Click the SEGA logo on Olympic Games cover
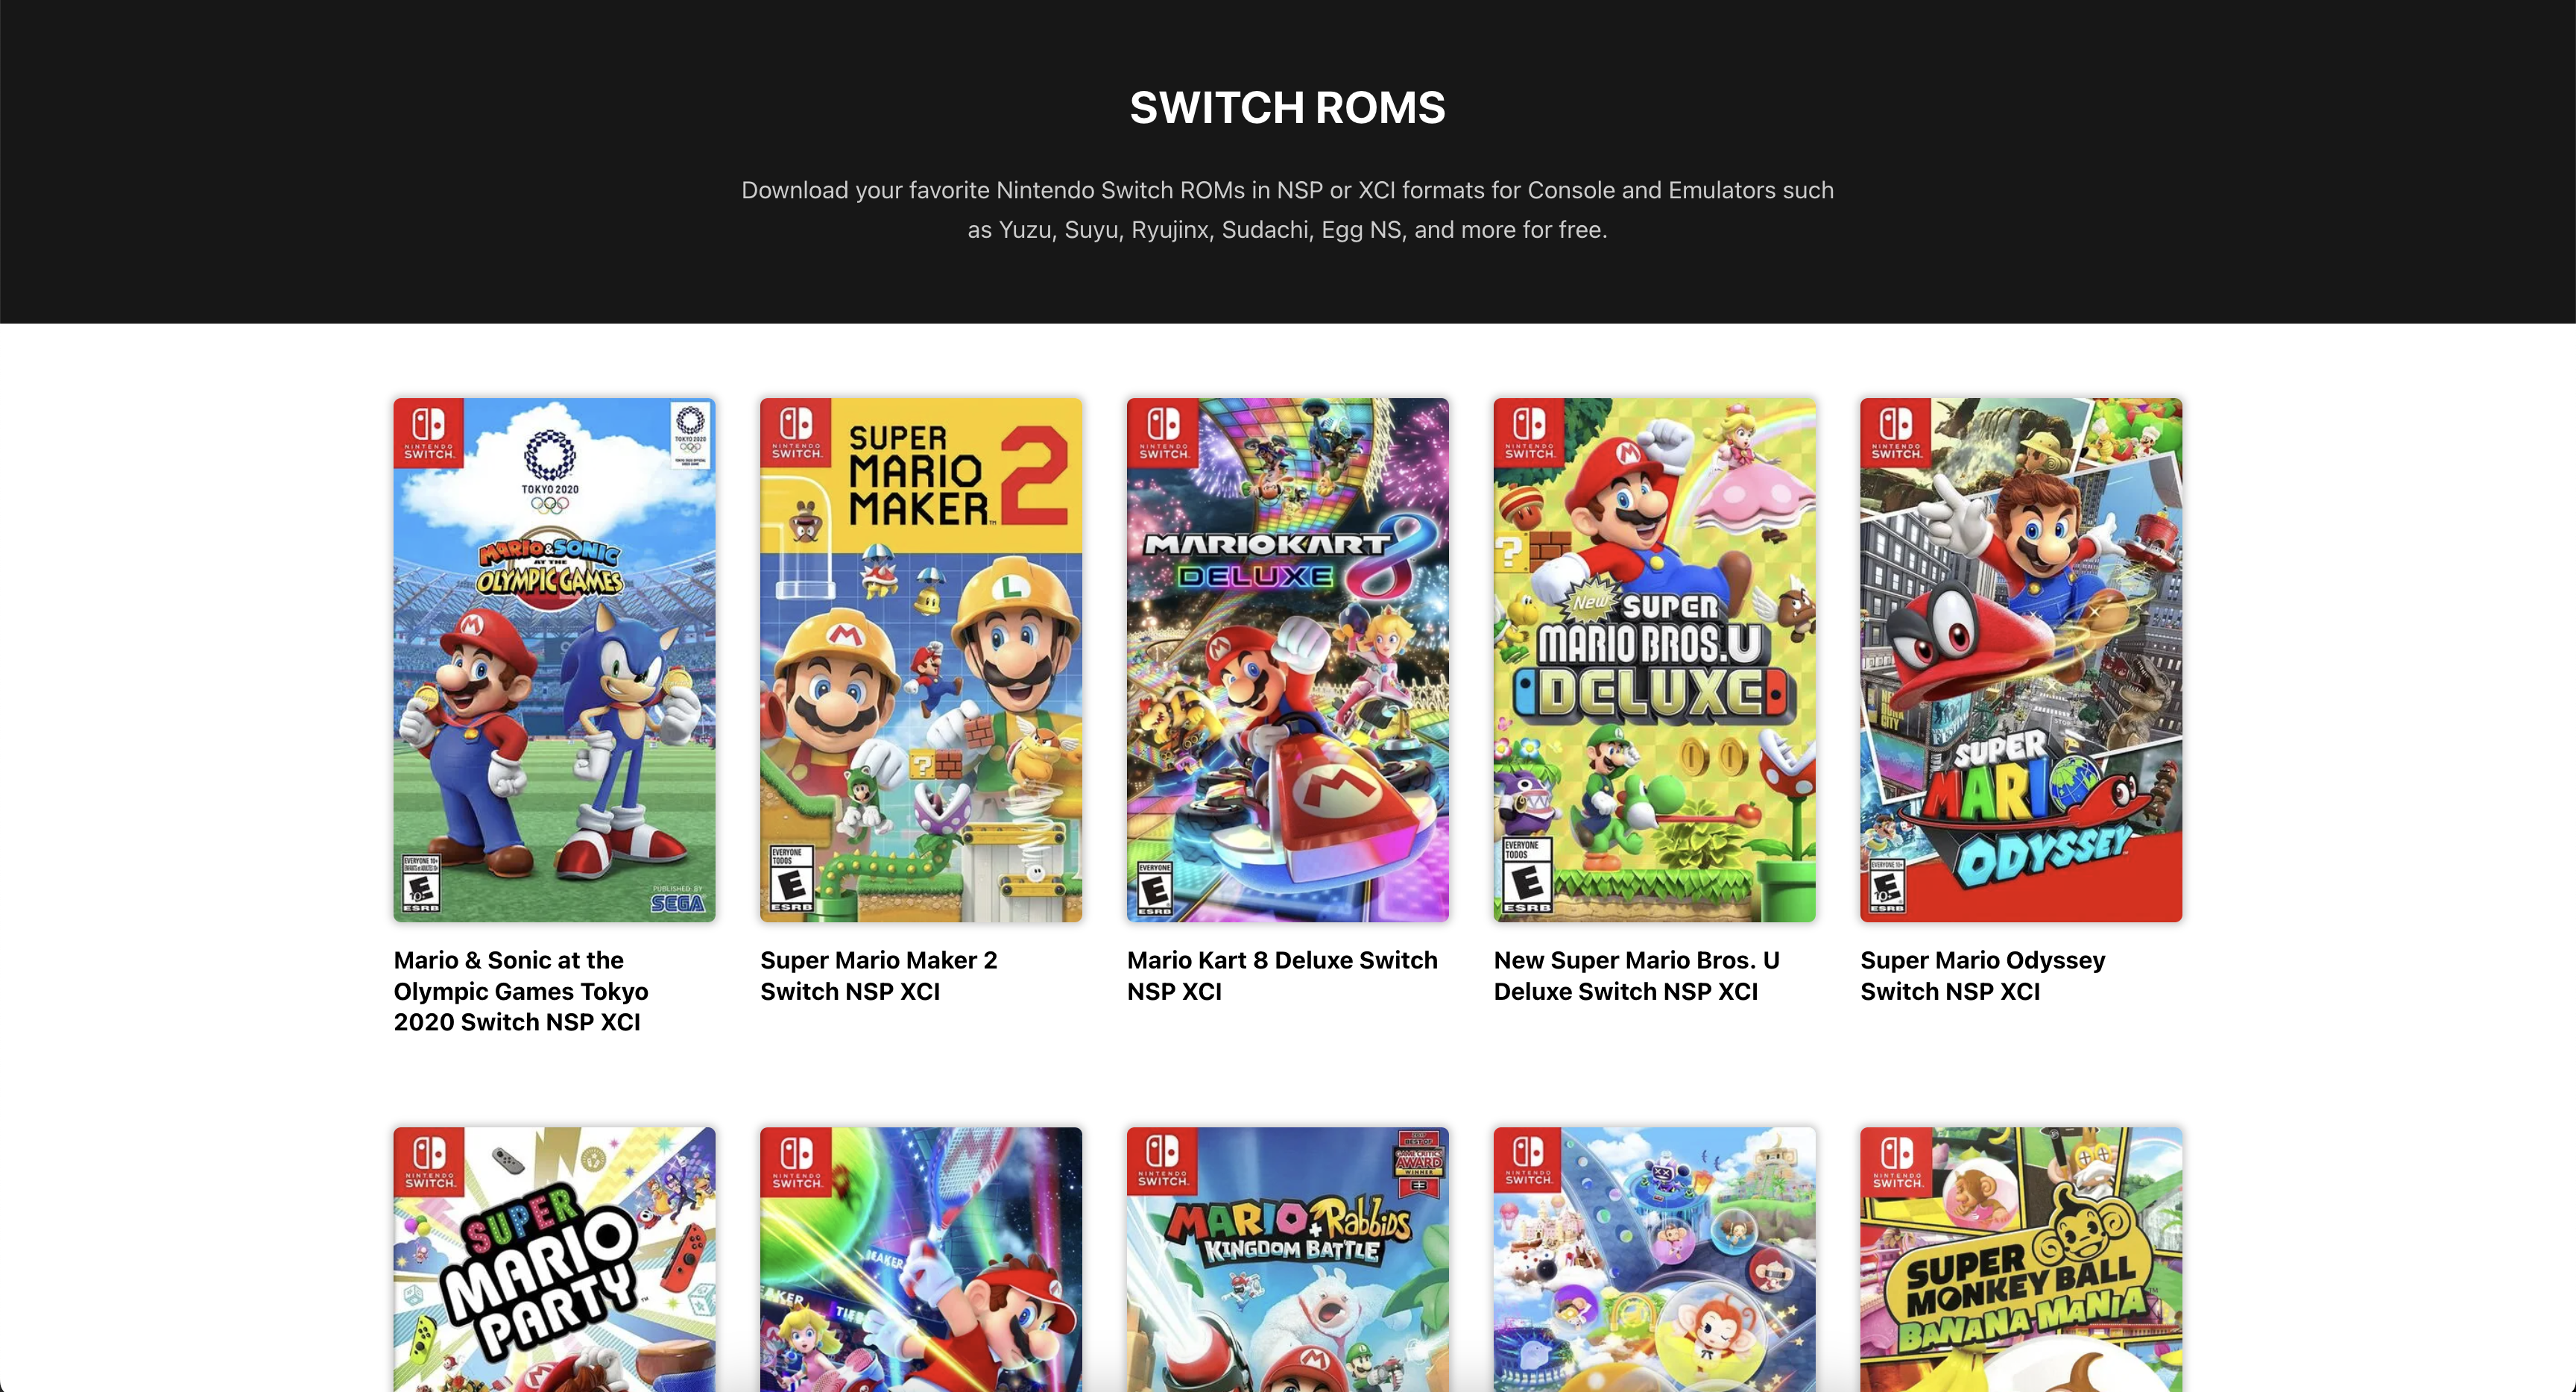The image size is (2576, 1392). coord(678,903)
